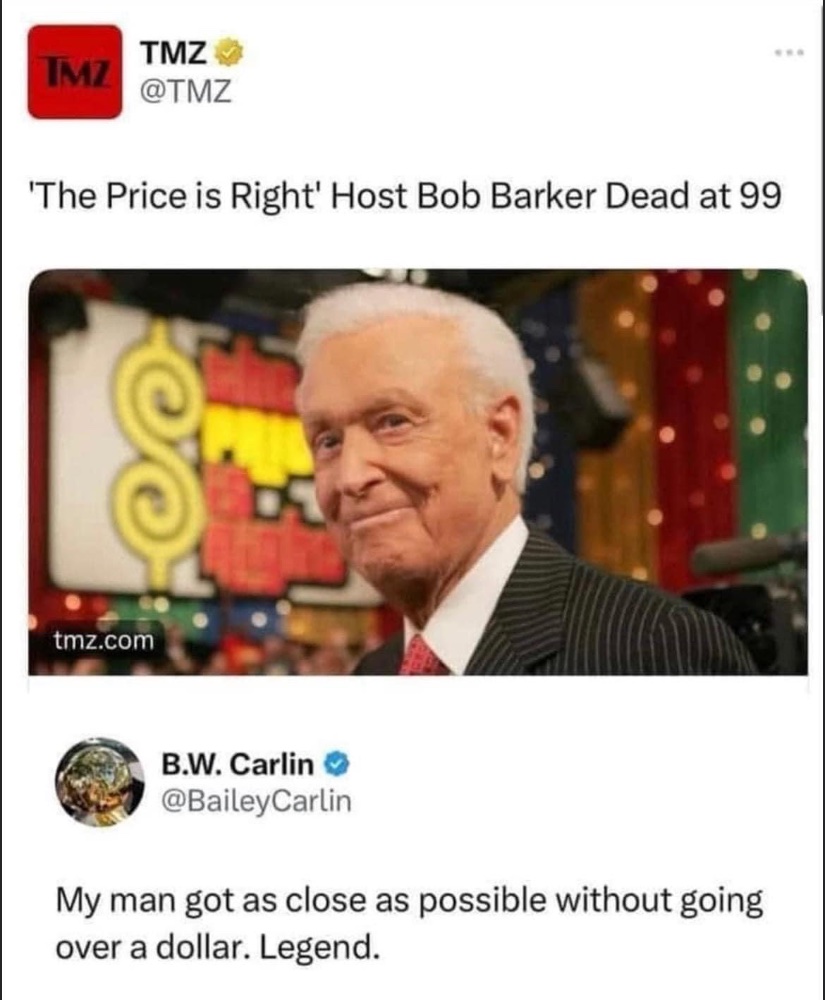
Task: Click the B.W. Carlin display name
Action: [x=237, y=763]
